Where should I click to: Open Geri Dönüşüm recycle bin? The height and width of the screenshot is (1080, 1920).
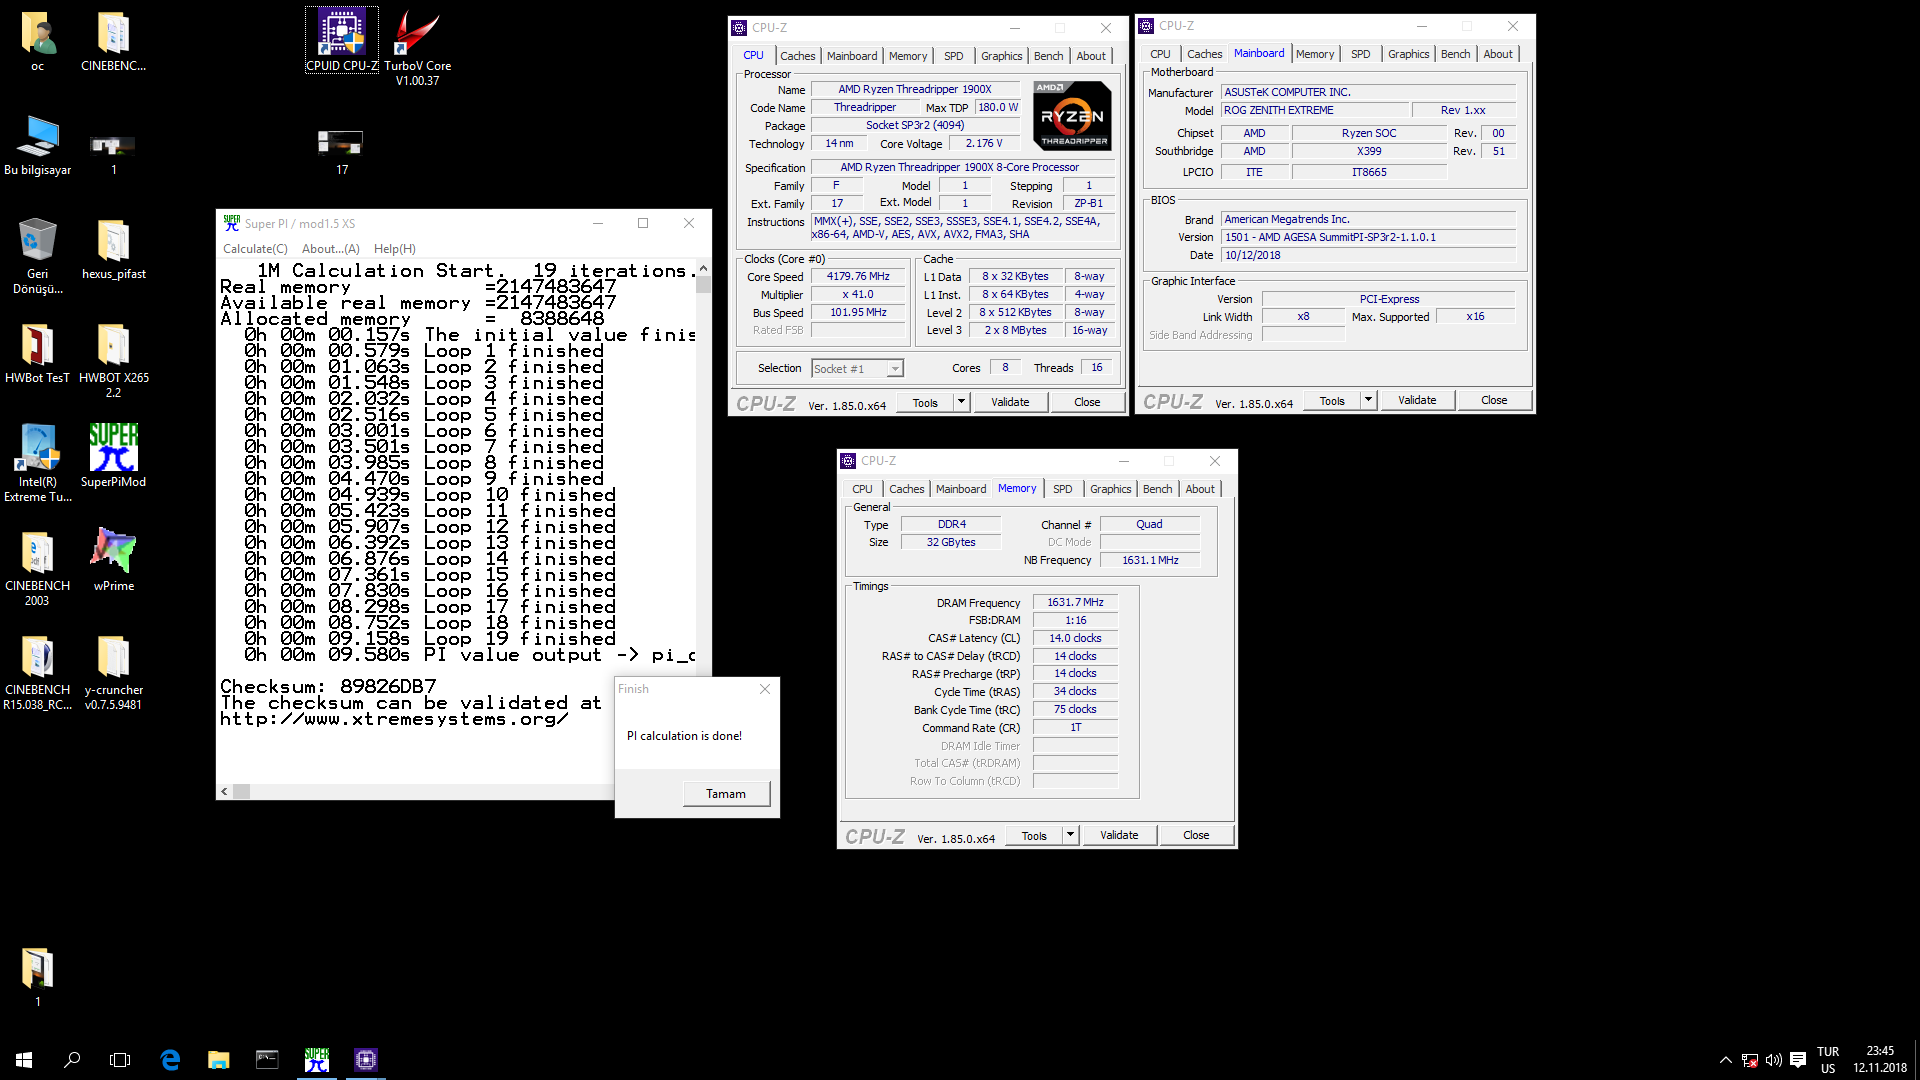point(37,256)
